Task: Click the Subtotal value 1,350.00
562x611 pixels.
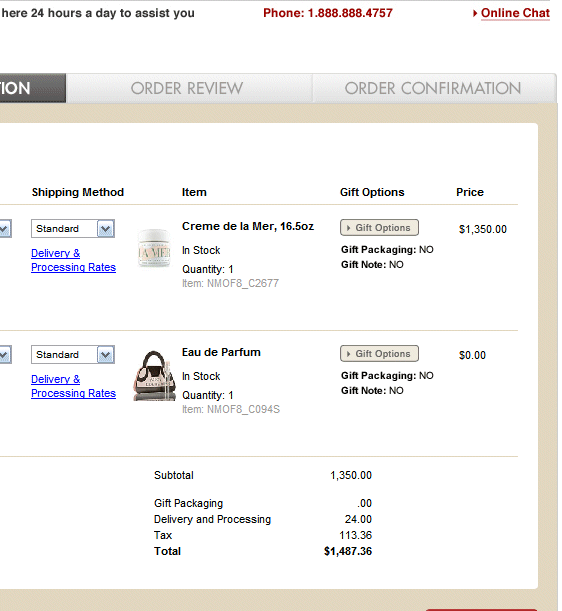Action: click(351, 475)
